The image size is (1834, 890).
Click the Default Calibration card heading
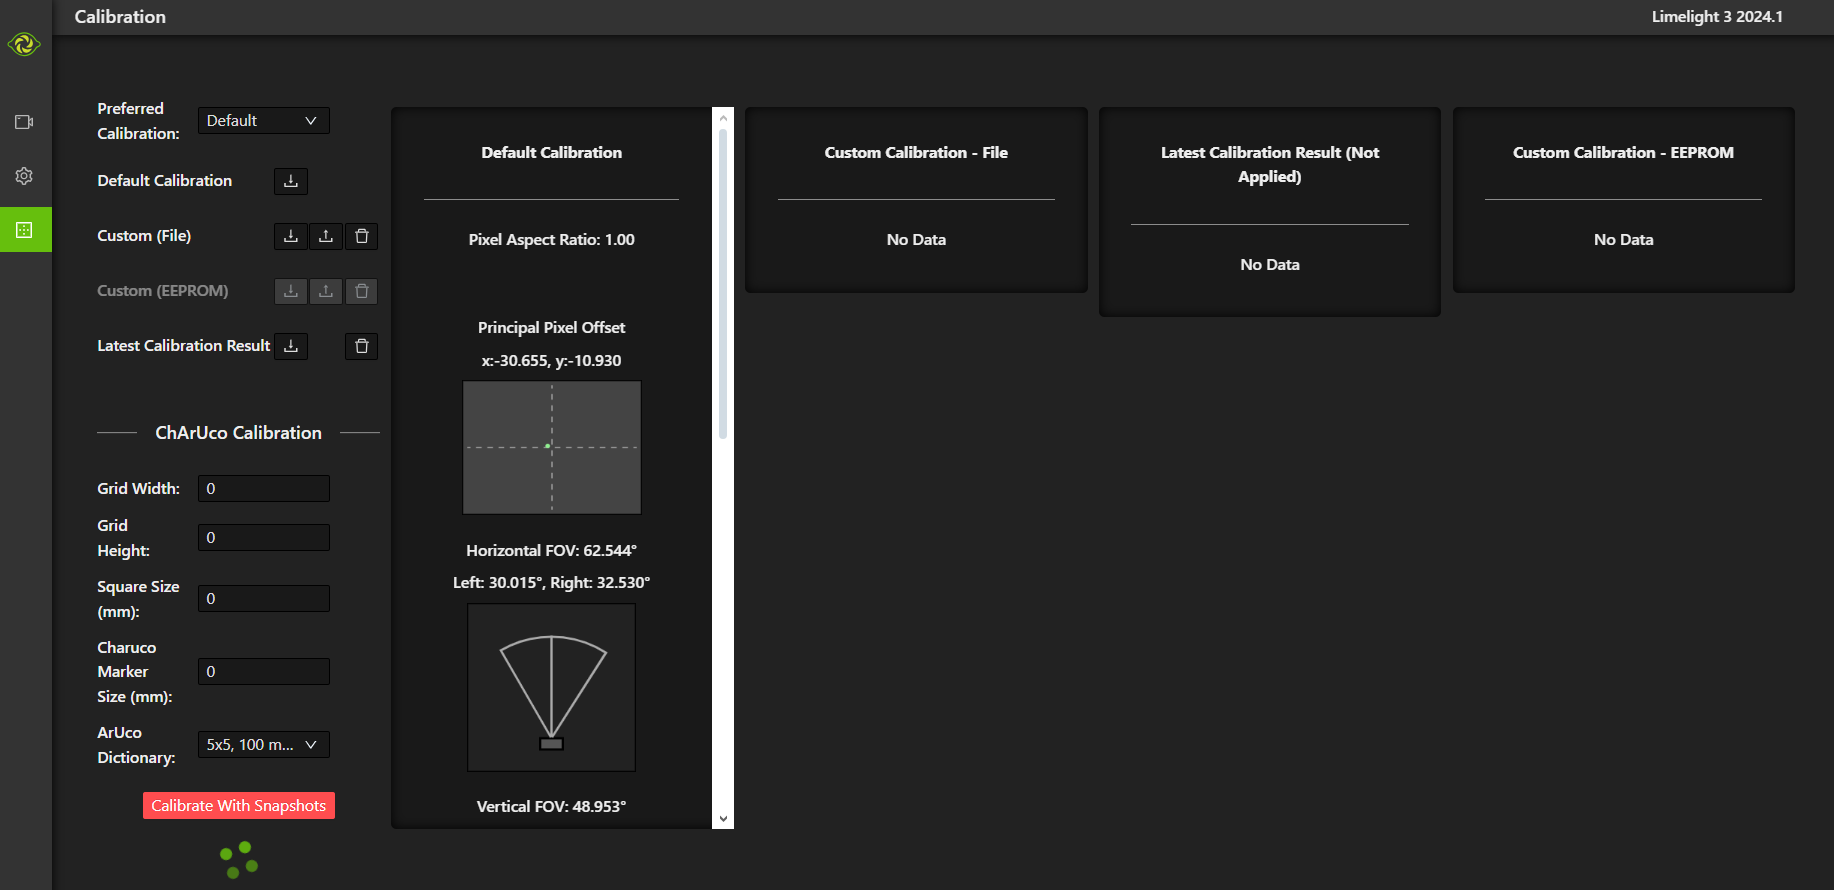[x=552, y=153]
